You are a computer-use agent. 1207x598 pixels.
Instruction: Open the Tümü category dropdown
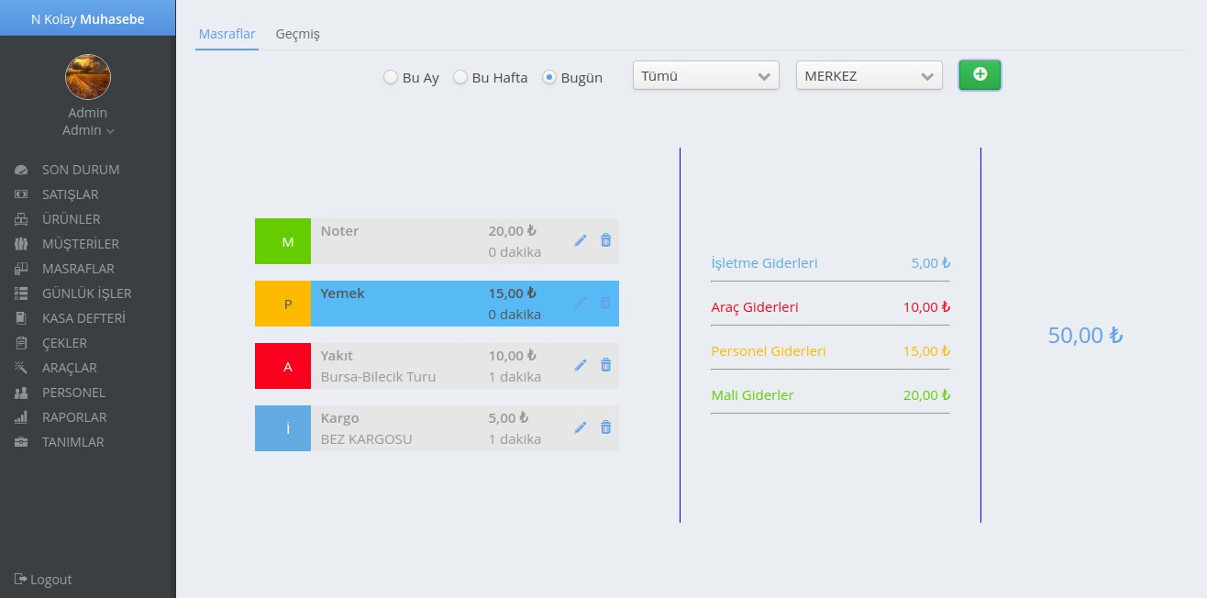(x=705, y=76)
